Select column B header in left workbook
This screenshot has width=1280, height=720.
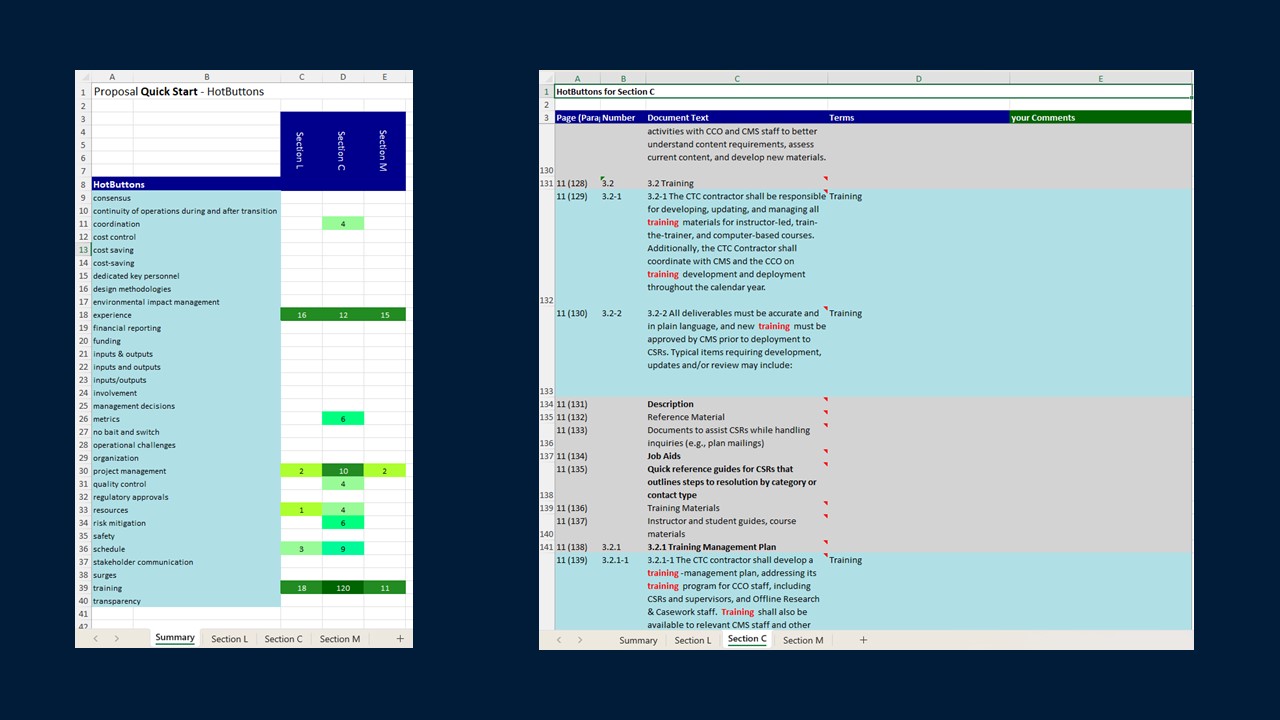[207, 77]
